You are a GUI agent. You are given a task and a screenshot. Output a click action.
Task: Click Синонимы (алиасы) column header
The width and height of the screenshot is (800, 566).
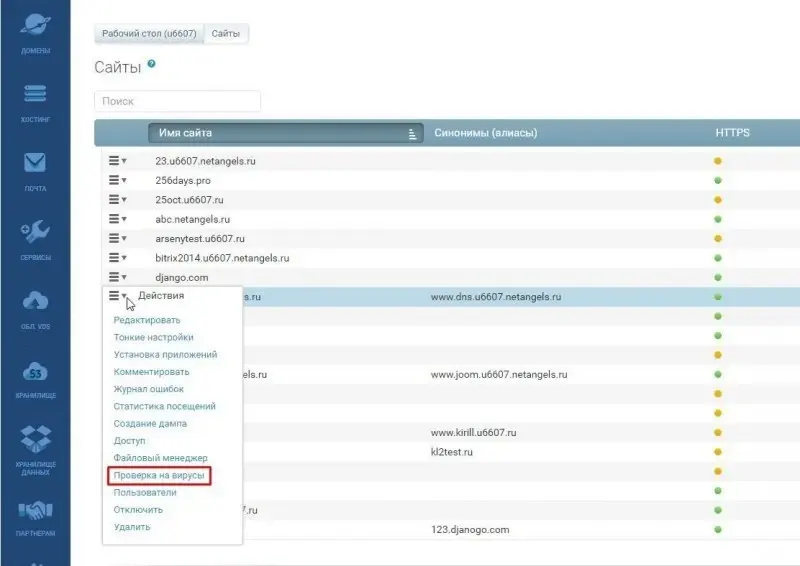click(x=486, y=133)
